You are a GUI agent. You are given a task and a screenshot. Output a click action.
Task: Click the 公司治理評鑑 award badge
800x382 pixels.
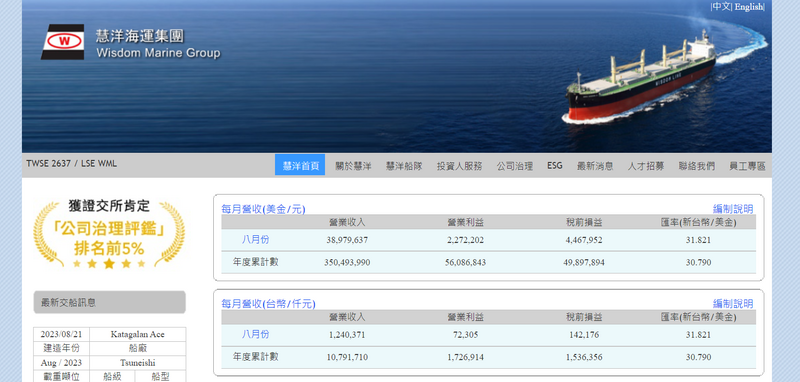tap(109, 233)
